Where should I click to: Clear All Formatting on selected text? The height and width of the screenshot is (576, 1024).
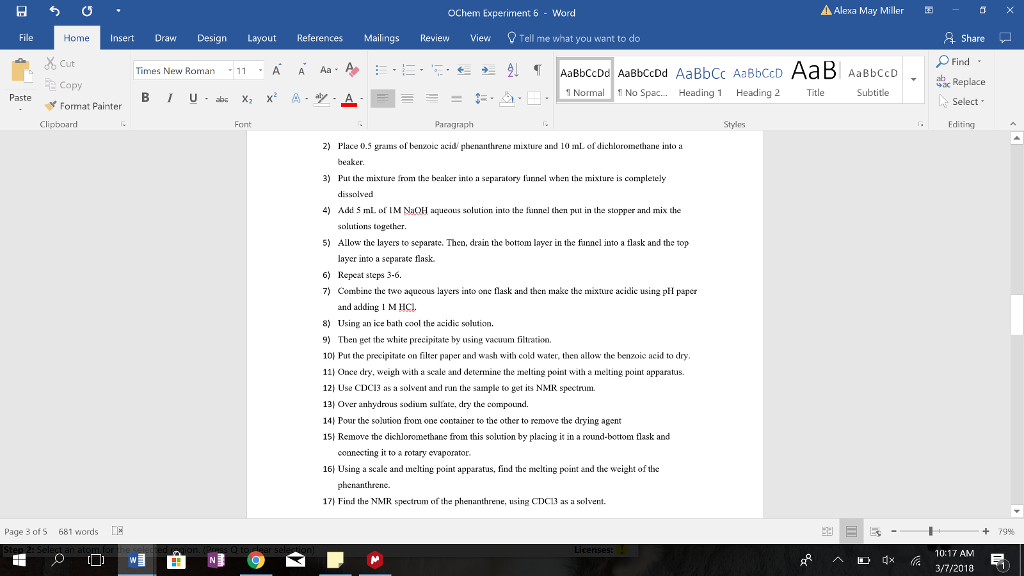pos(351,69)
